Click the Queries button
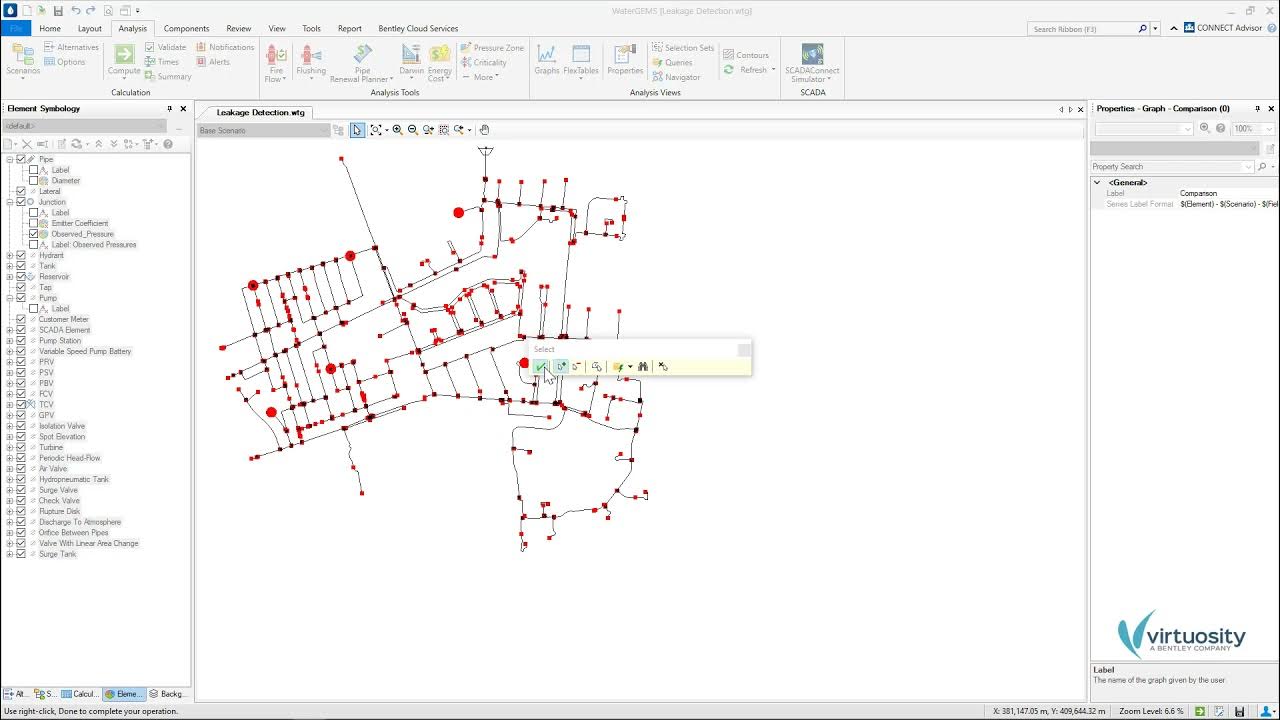The height and width of the screenshot is (720, 1280). 672,62
